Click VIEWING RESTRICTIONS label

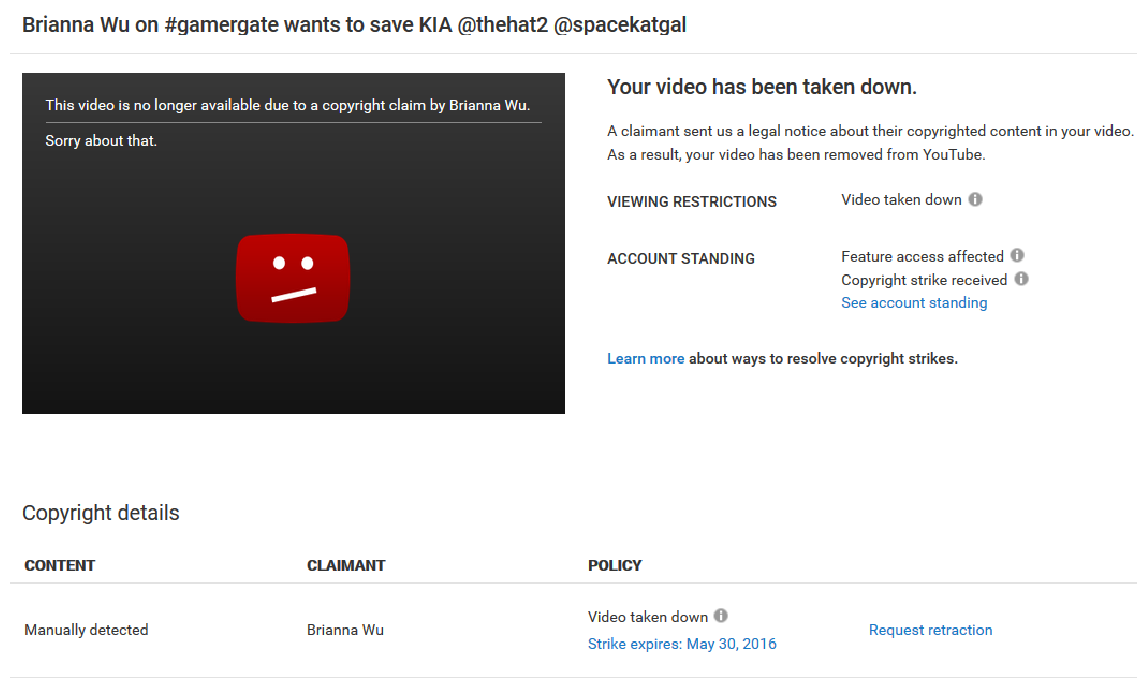click(691, 202)
